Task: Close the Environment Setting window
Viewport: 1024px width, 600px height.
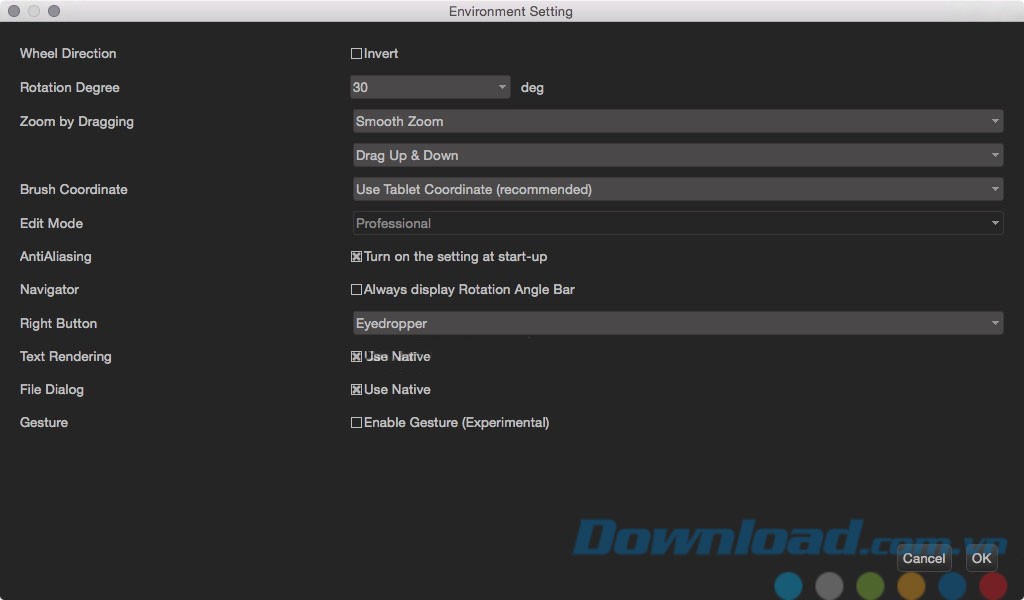Action: click(14, 11)
